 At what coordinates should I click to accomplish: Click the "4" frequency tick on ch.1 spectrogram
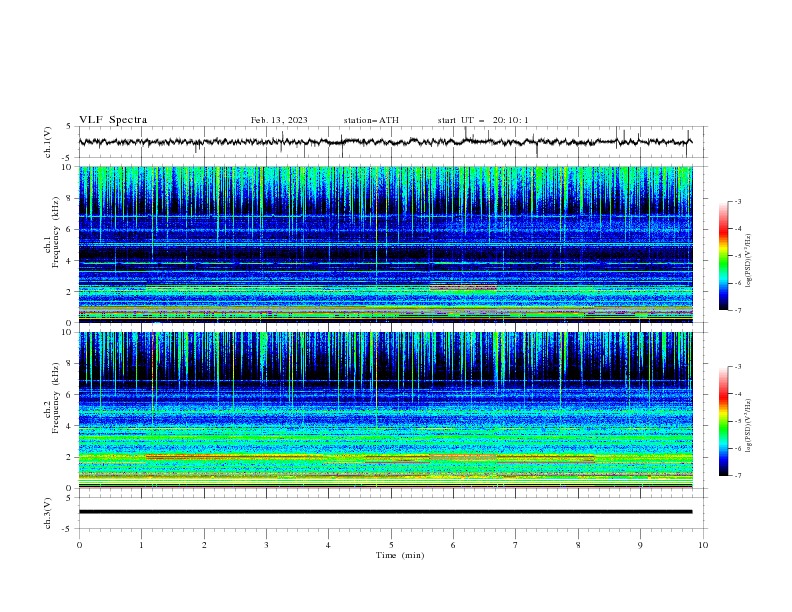point(70,261)
